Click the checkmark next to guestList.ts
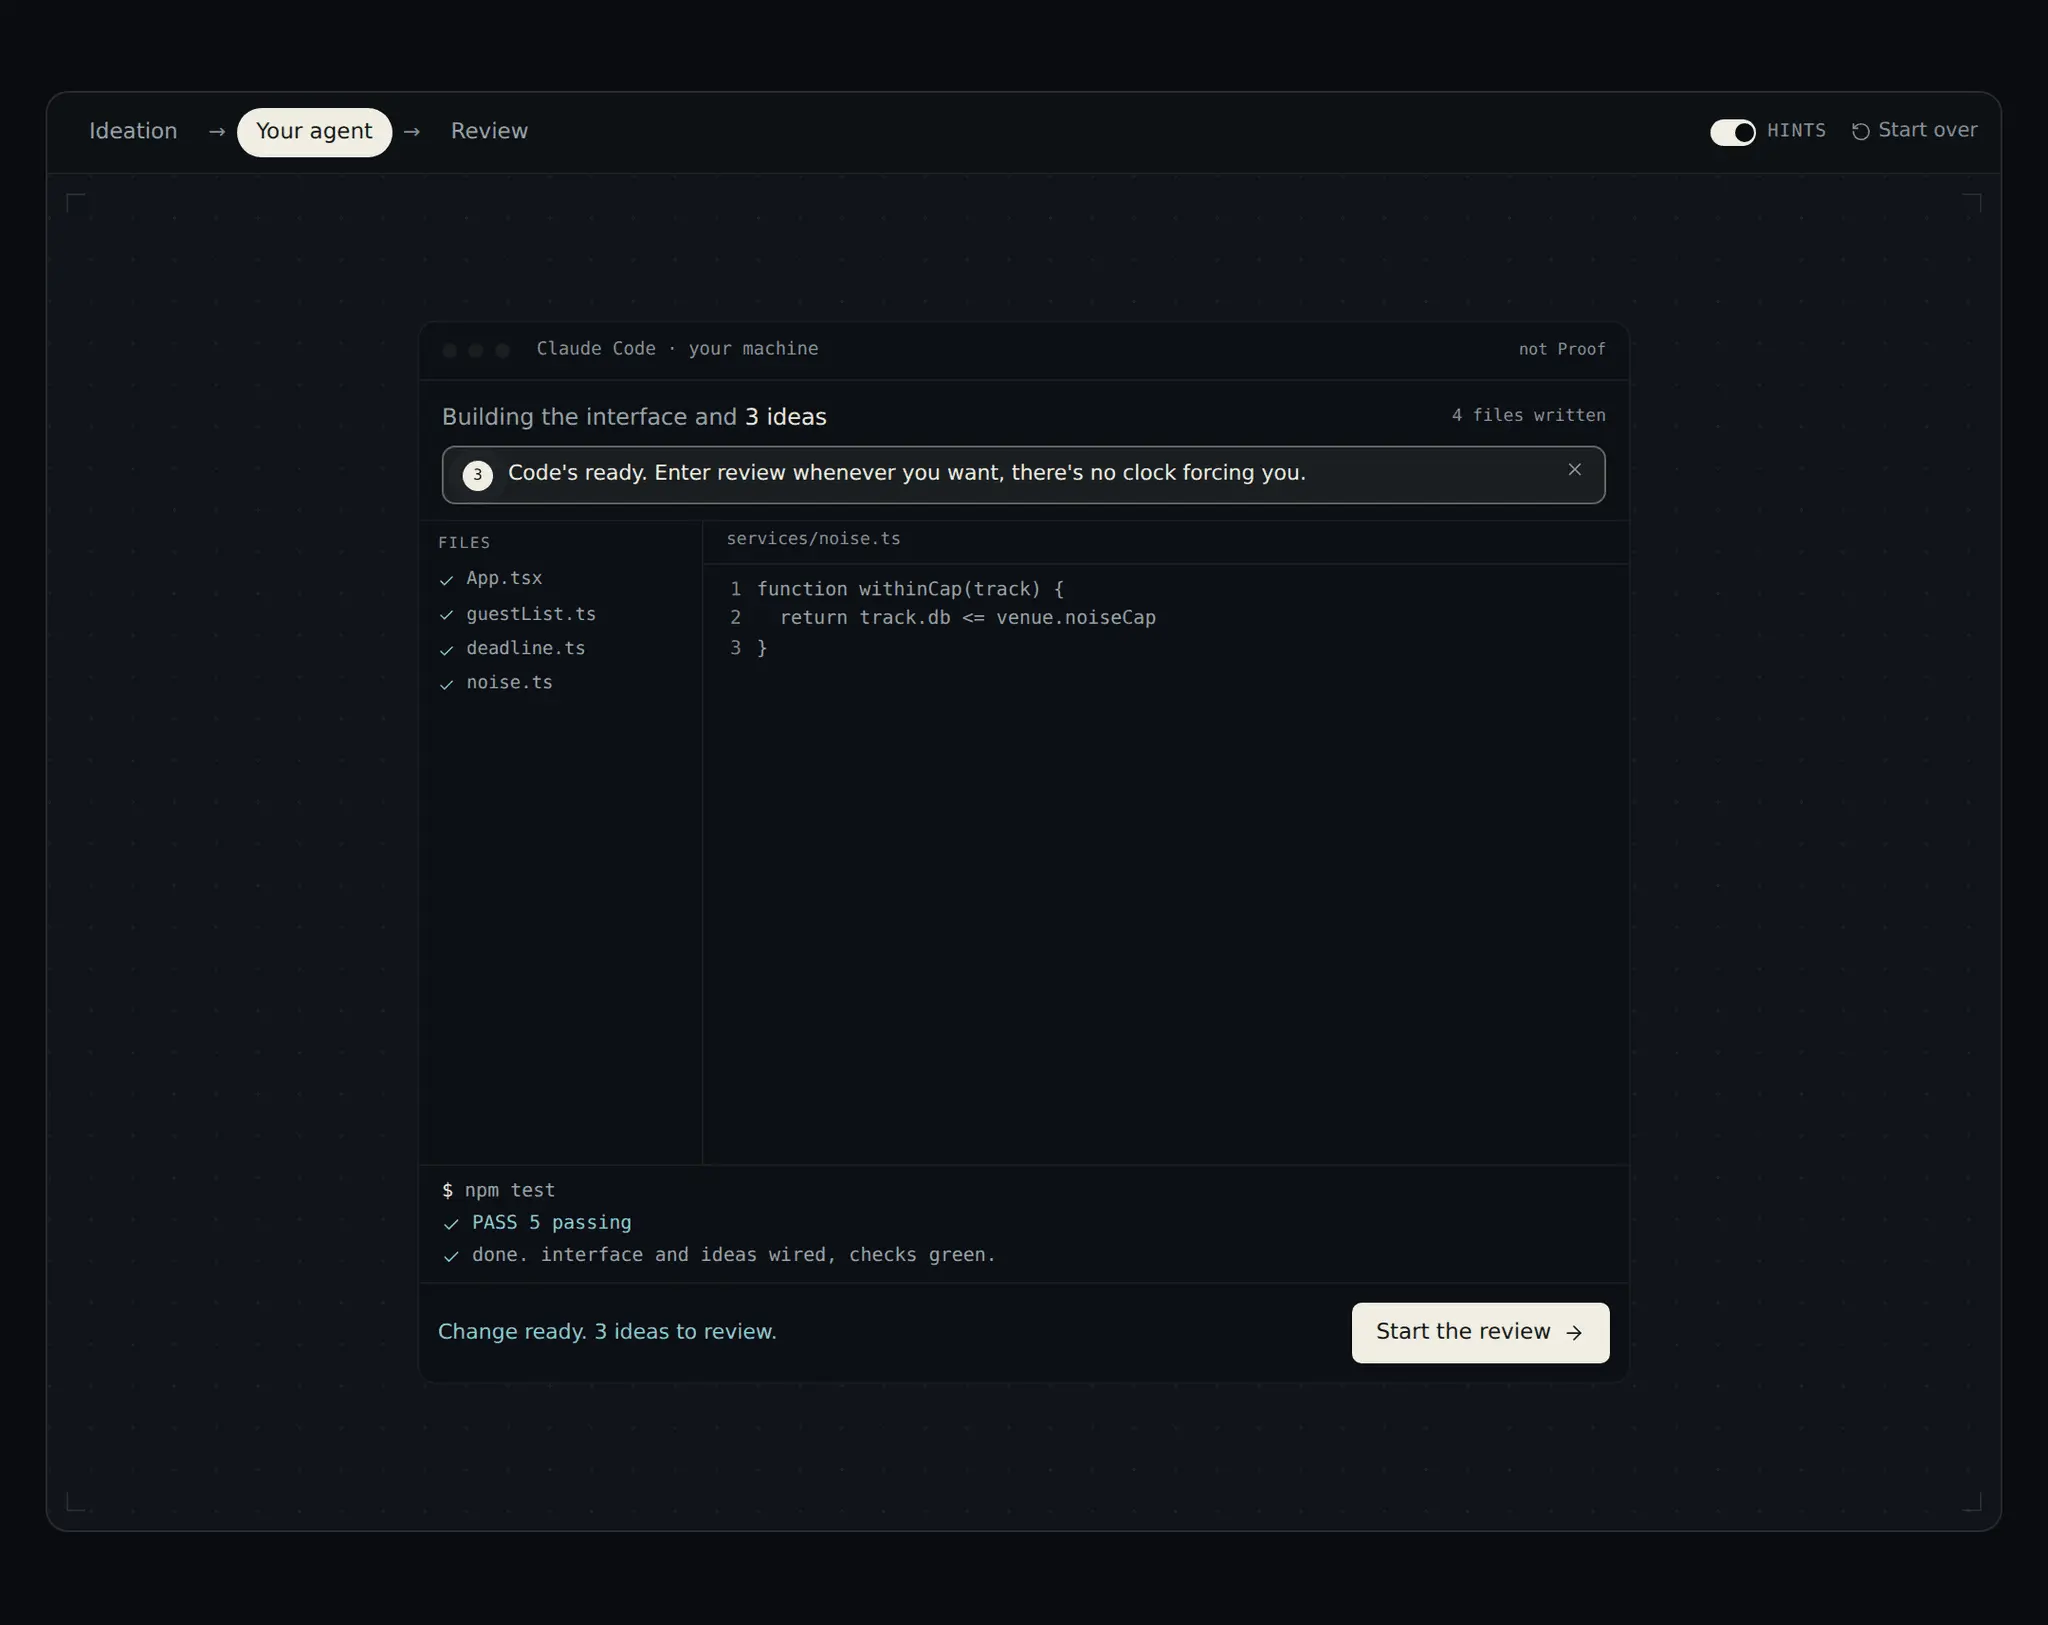This screenshot has height=1625, width=2048. coord(447,615)
